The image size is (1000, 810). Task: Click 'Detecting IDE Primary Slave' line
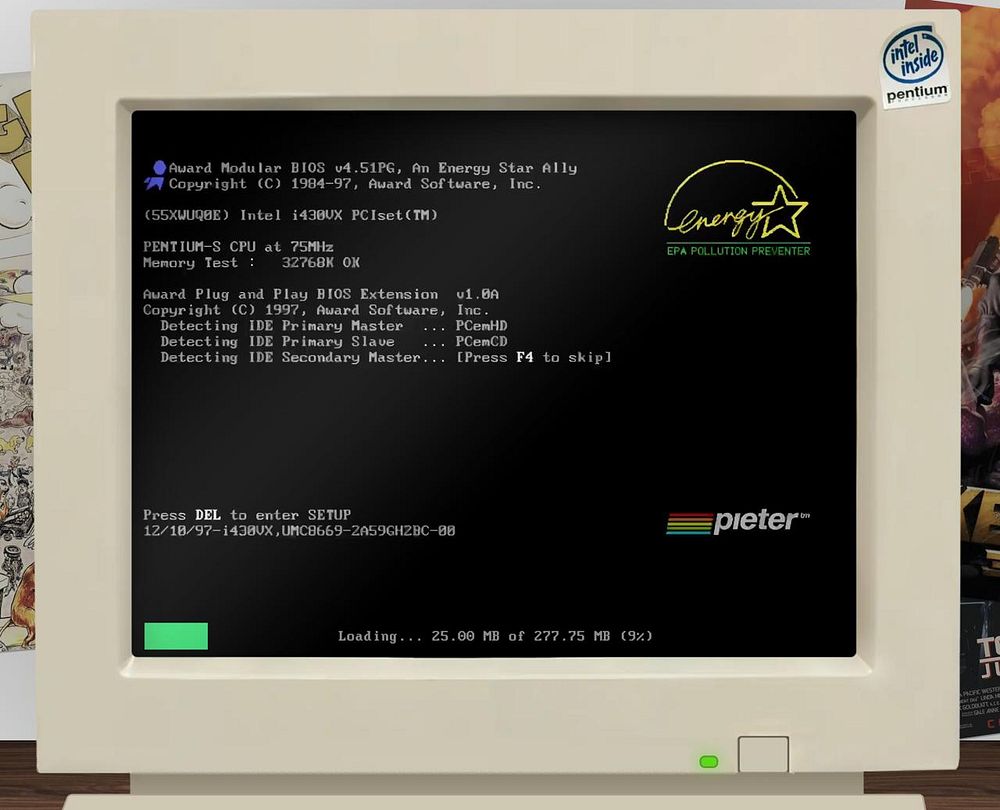[334, 341]
